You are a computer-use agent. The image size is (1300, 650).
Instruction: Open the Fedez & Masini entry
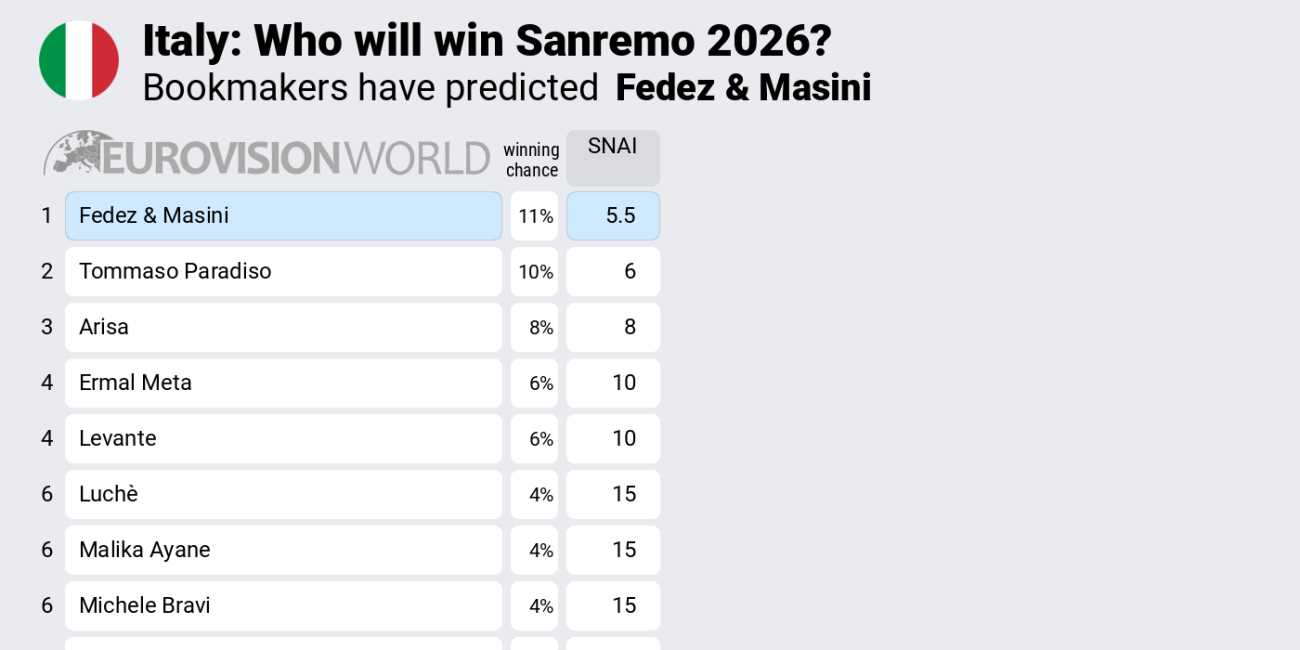coord(283,216)
